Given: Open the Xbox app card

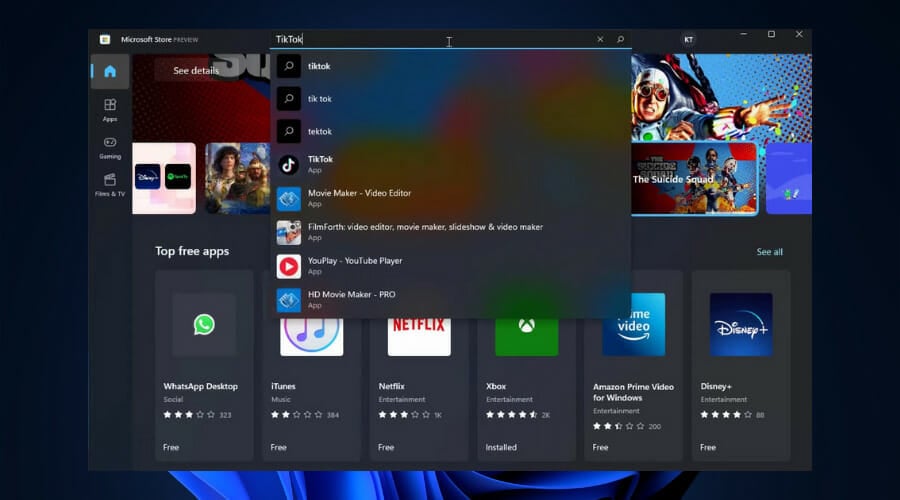Looking at the screenshot, I should [x=526, y=389].
